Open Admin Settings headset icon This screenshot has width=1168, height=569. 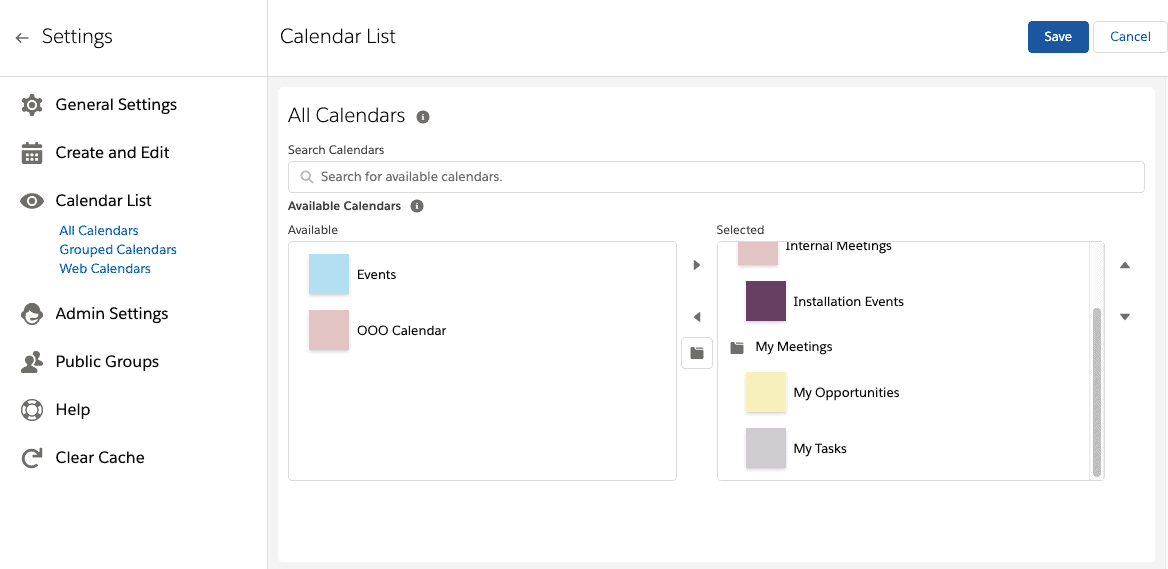coord(31,314)
